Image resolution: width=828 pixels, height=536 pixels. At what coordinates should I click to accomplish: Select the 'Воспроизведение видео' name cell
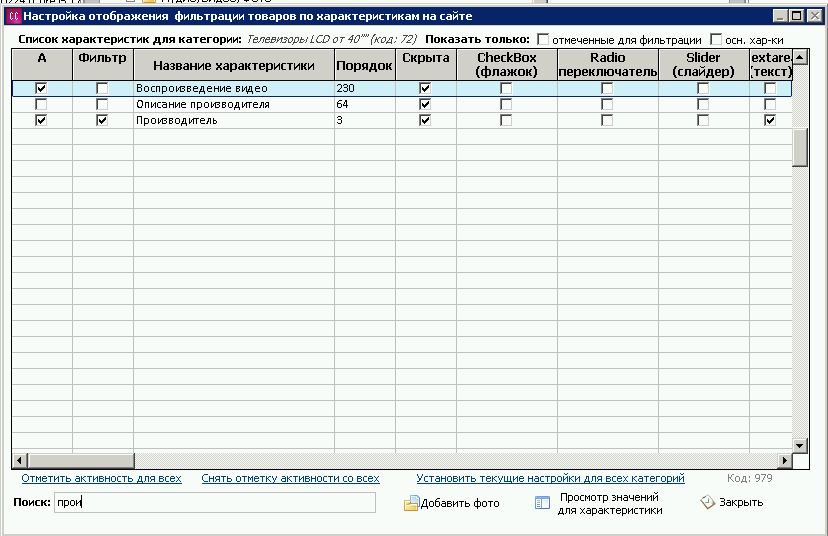coord(234,88)
